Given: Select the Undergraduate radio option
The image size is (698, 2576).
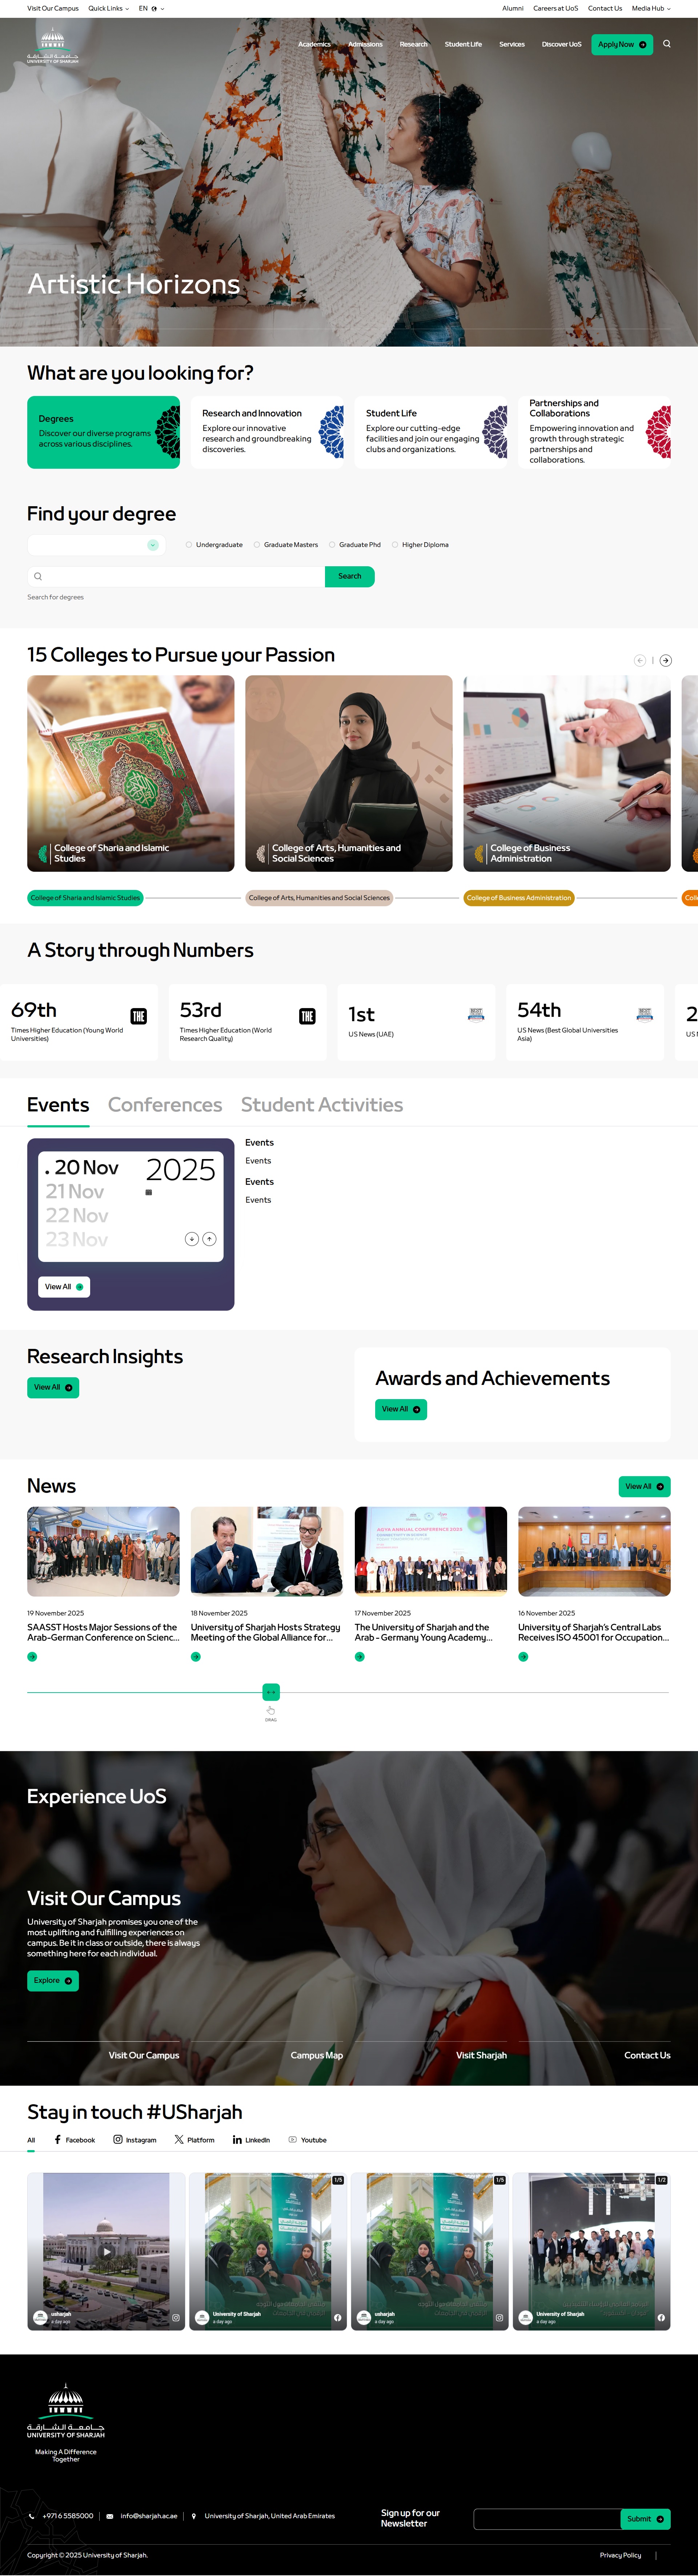Looking at the screenshot, I should (189, 545).
